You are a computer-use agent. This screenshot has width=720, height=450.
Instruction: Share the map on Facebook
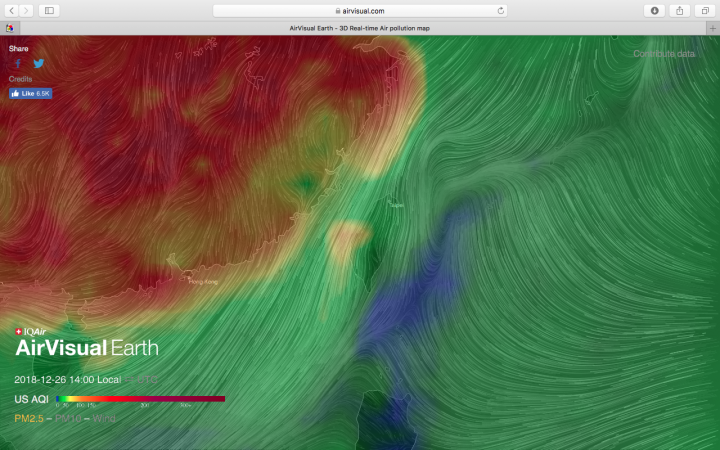pyautogui.click(x=18, y=64)
